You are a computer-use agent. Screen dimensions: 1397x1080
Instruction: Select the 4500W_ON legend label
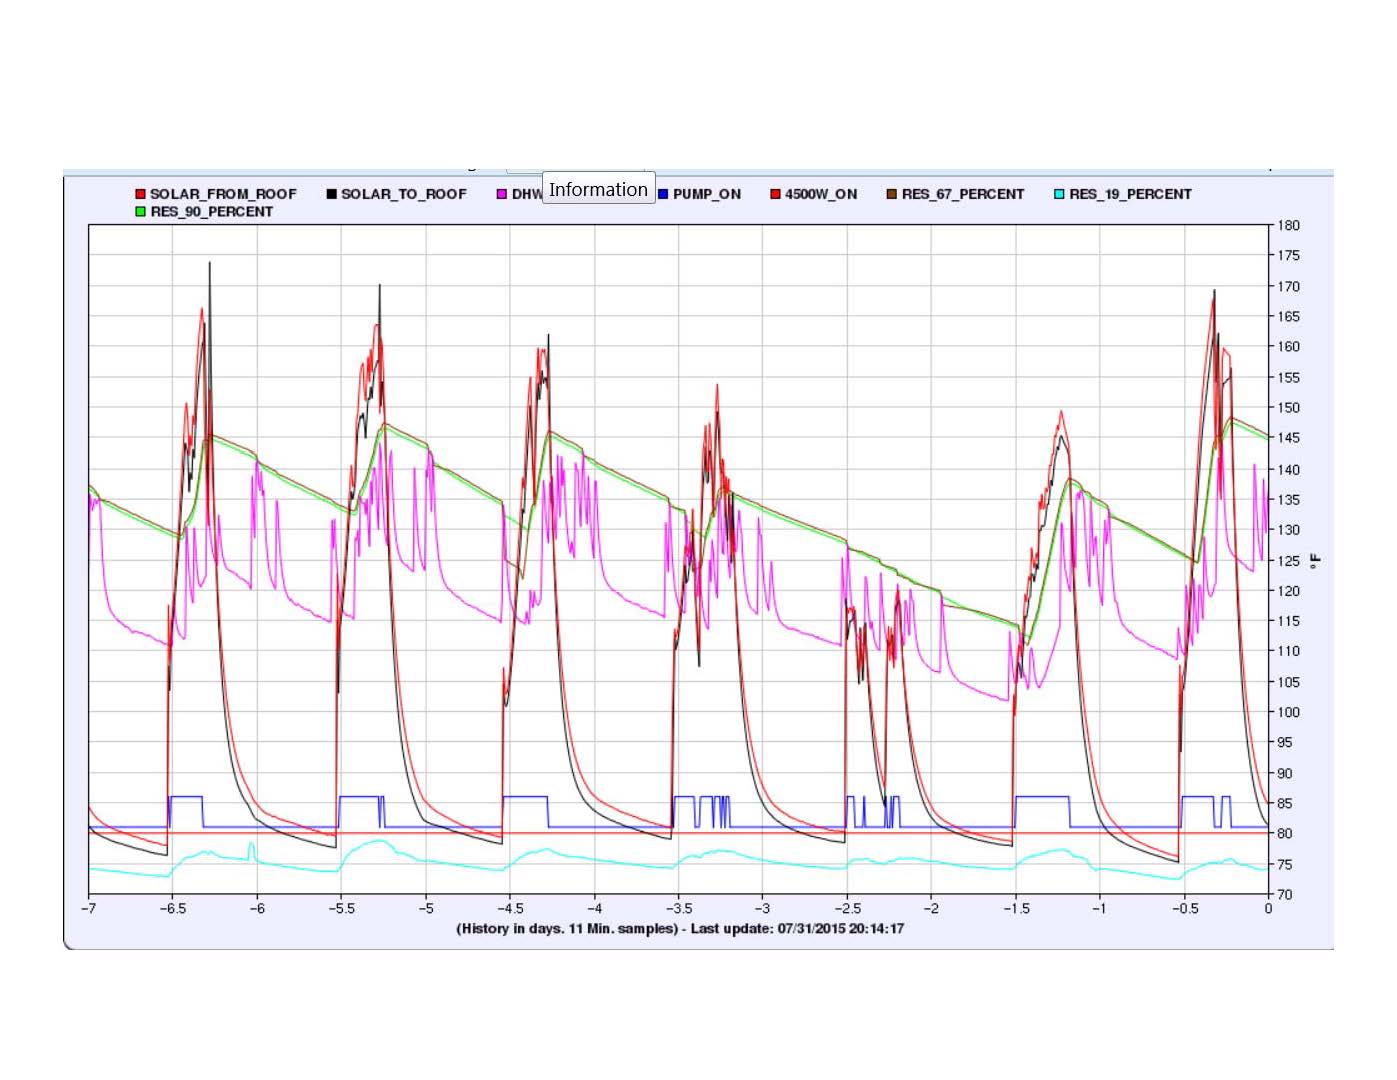821,194
